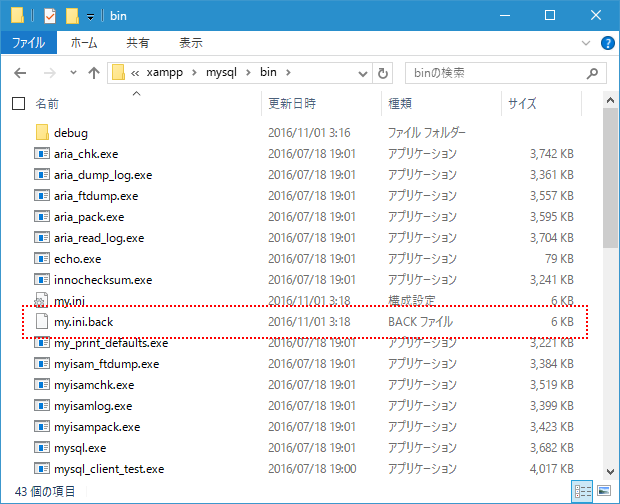Open the ファイル menu tab
Screen dimensions: 620x504
point(28,43)
